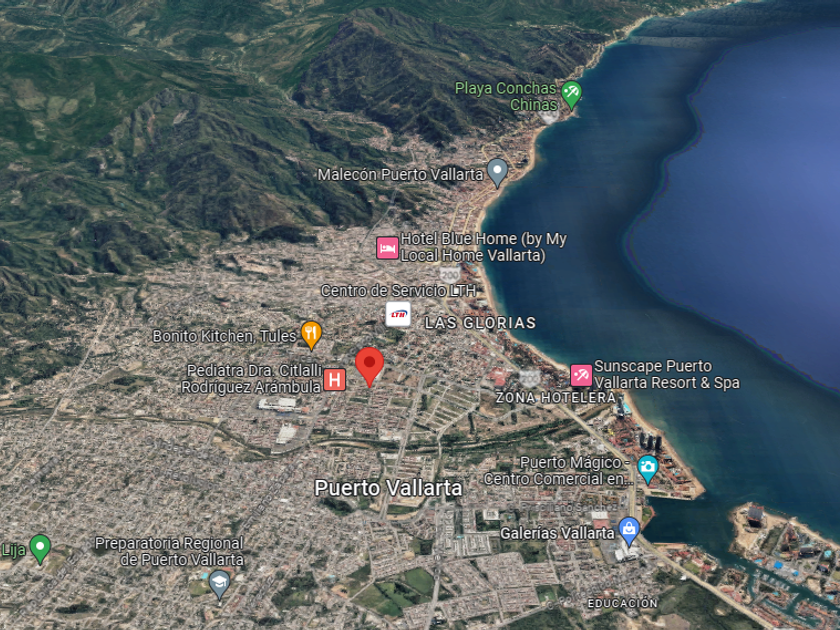Click the EDUCACIÓN neighborhood label
This screenshot has width=840, height=630.
pos(622,603)
